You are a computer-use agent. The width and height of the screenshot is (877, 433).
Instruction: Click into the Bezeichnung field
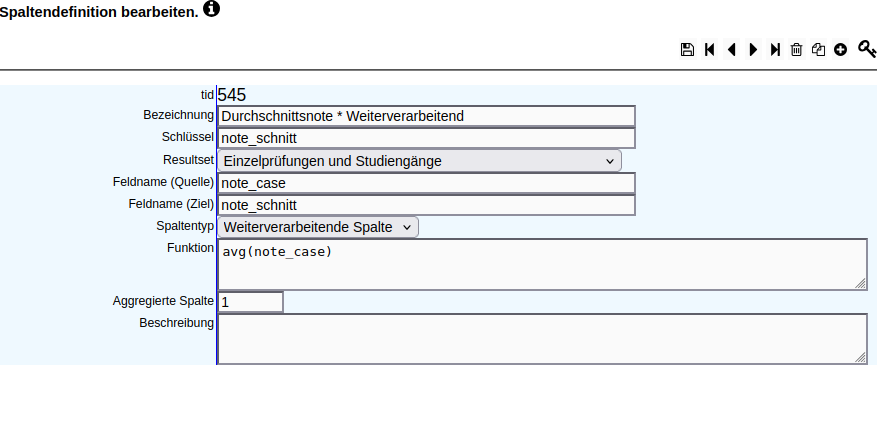coord(426,116)
